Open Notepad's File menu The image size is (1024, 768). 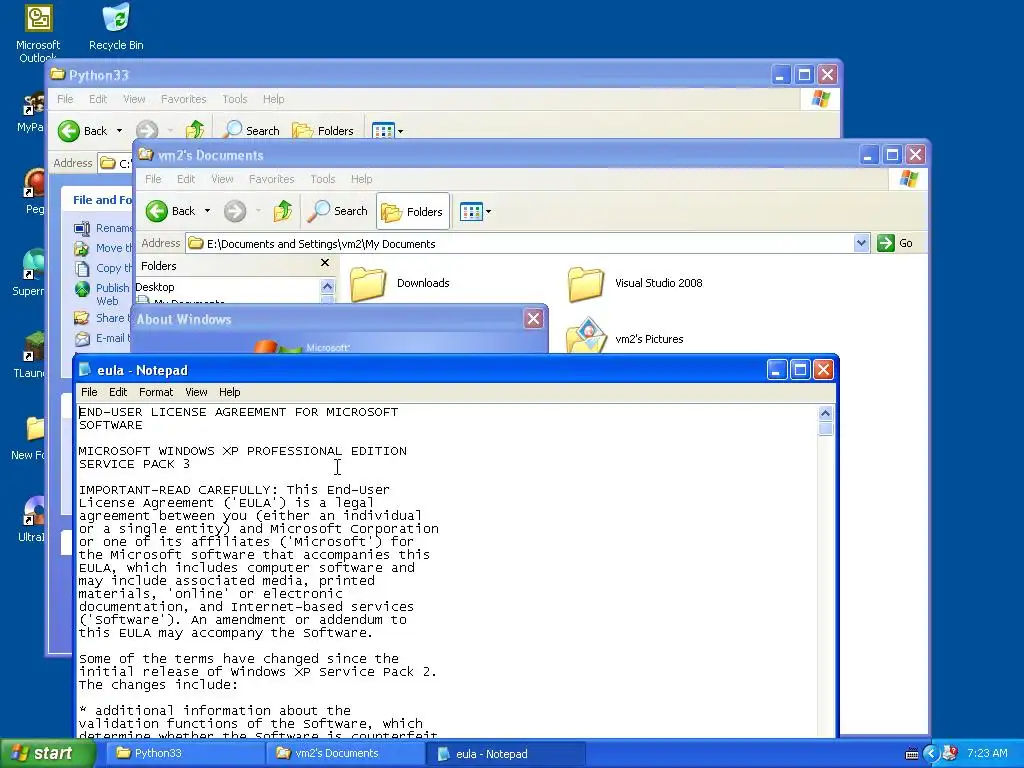coord(89,392)
